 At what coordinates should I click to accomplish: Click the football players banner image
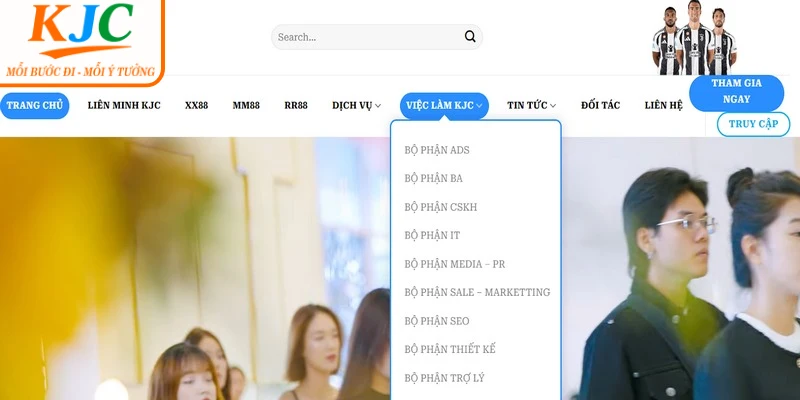pos(693,40)
